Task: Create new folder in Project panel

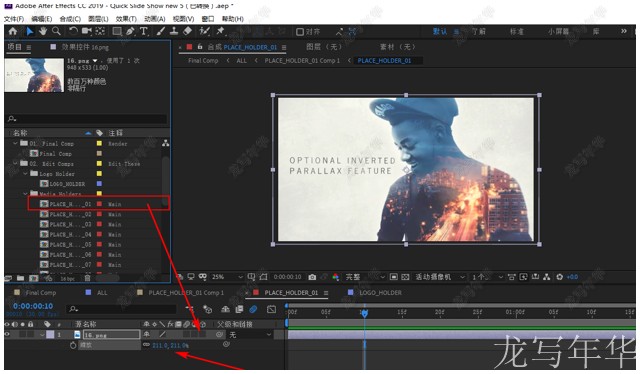Action: point(20,278)
